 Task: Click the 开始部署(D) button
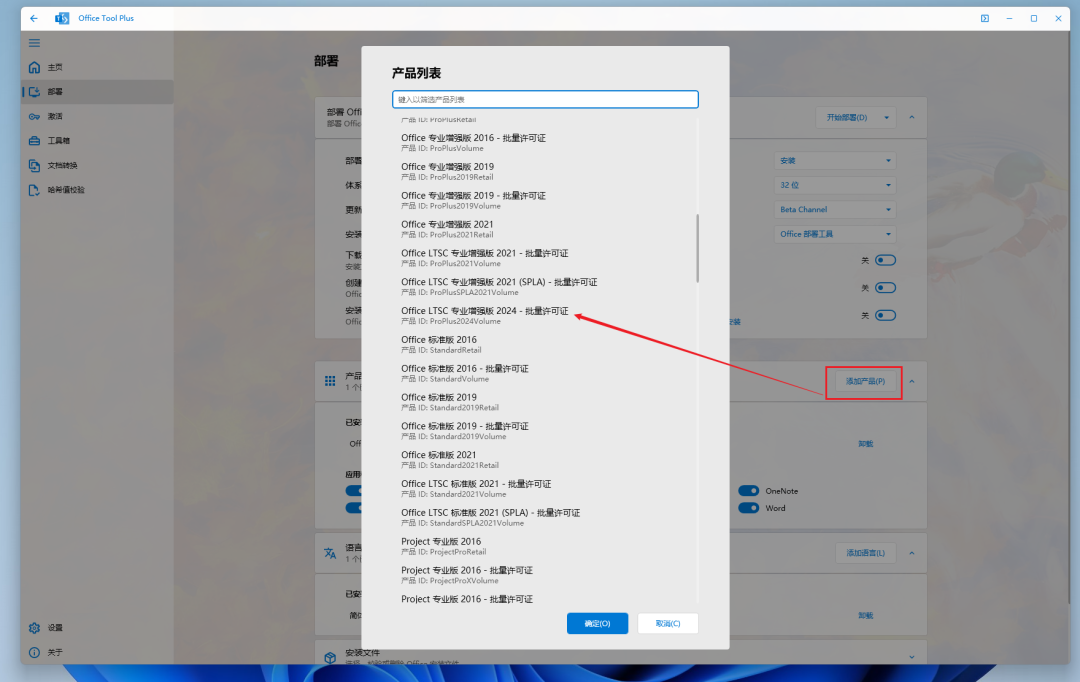point(847,118)
